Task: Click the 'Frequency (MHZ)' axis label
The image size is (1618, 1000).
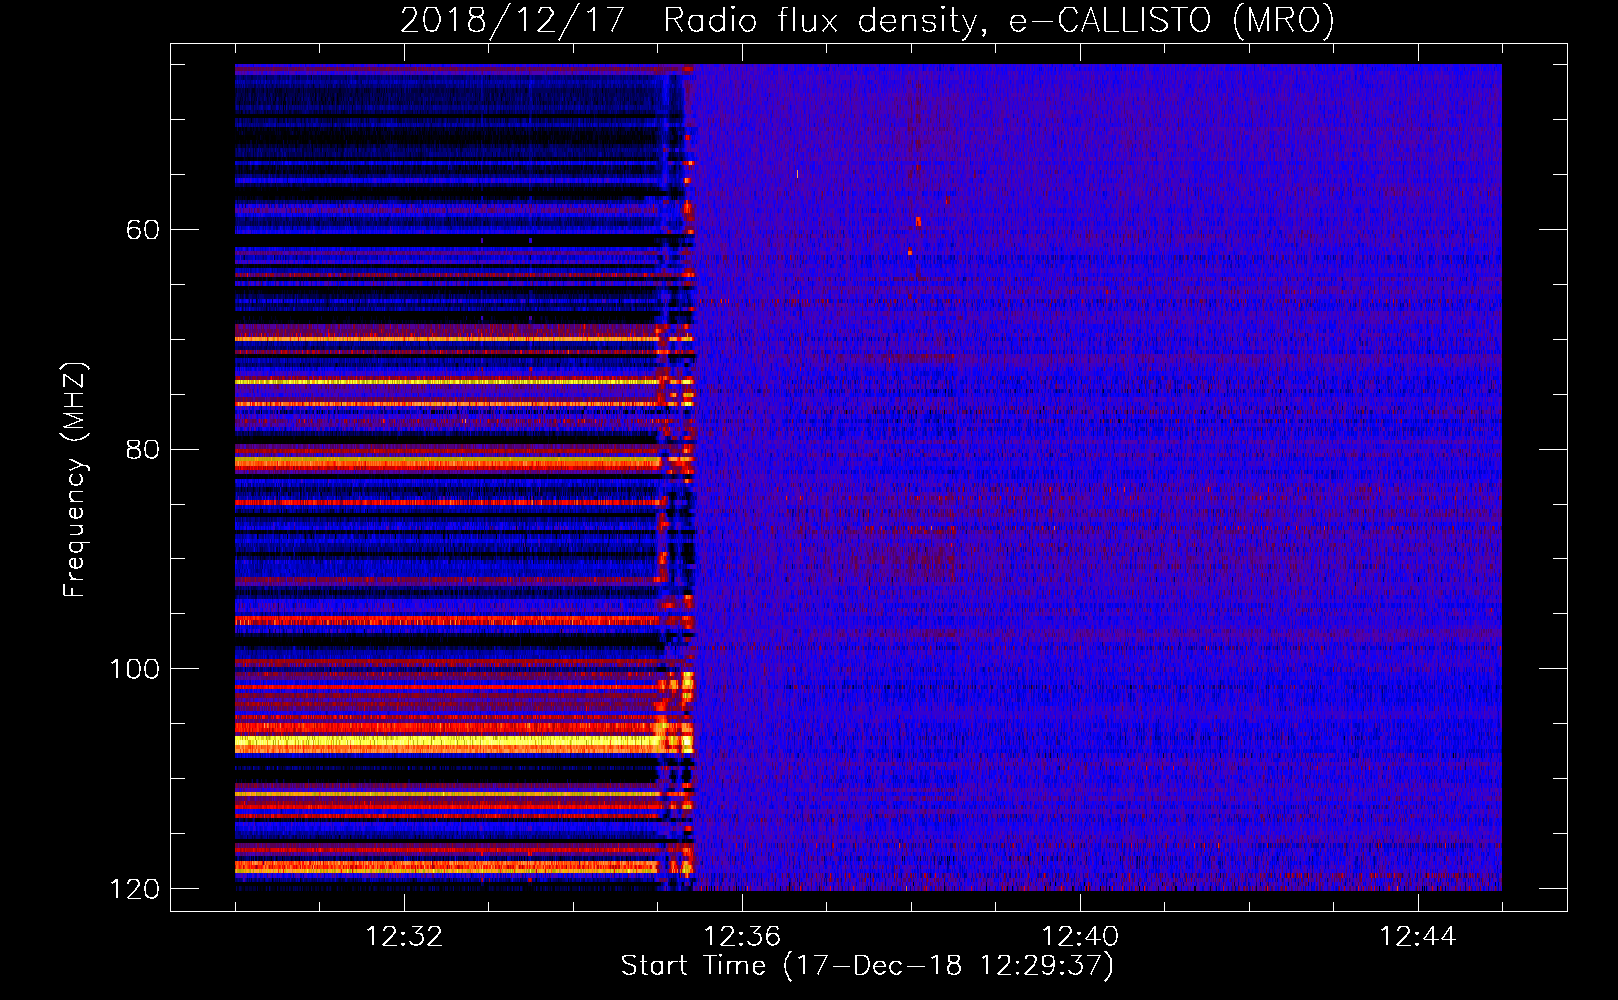Action: coord(75,479)
